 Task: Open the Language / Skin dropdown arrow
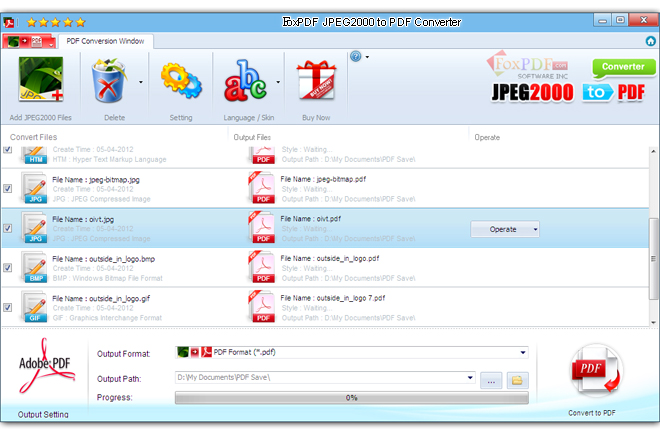point(278,82)
